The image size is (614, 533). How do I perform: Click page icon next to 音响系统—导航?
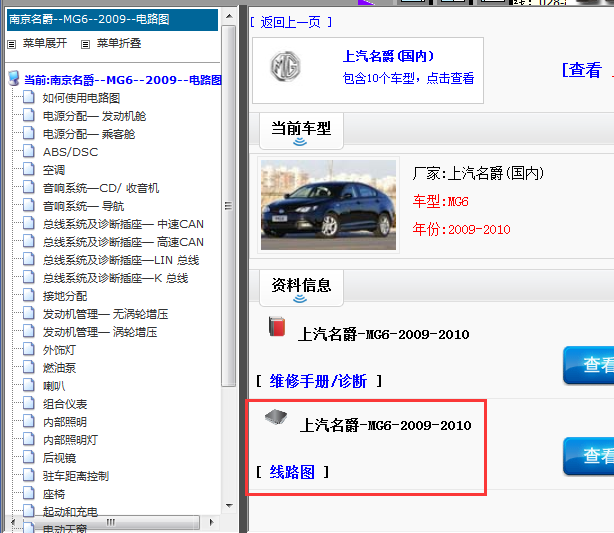pyautogui.click(x=29, y=205)
